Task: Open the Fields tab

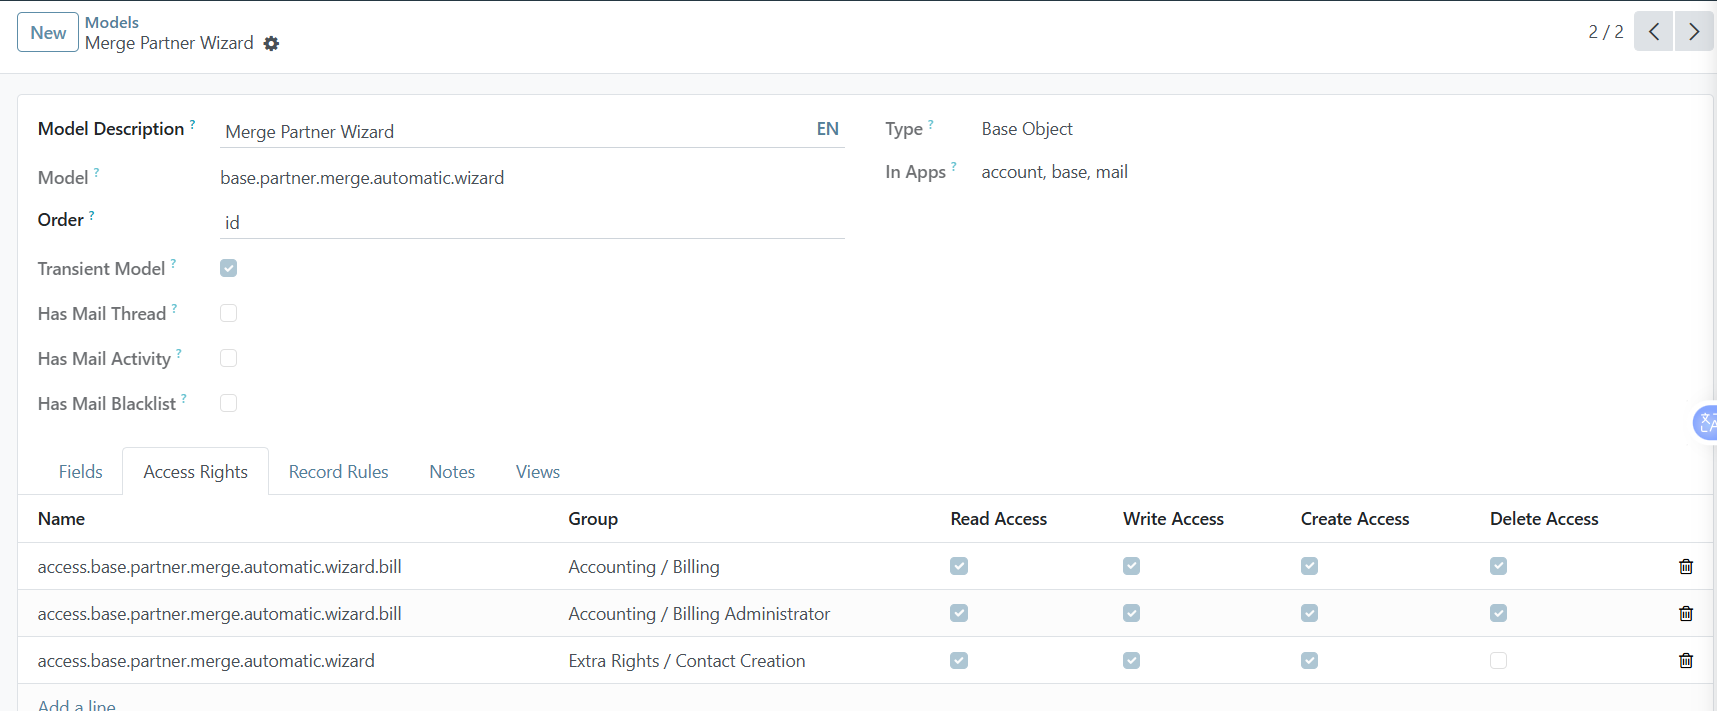Action: point(80,472)
